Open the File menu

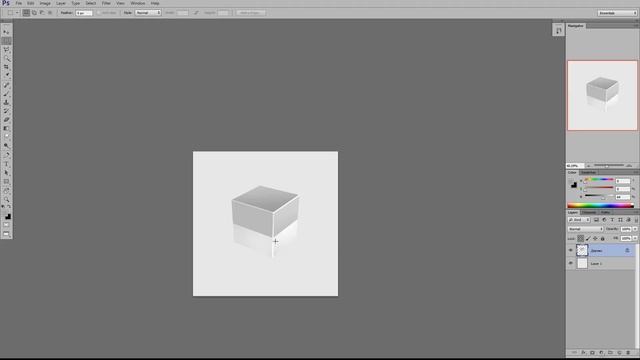pyautogui.click(x=19, y=3)
